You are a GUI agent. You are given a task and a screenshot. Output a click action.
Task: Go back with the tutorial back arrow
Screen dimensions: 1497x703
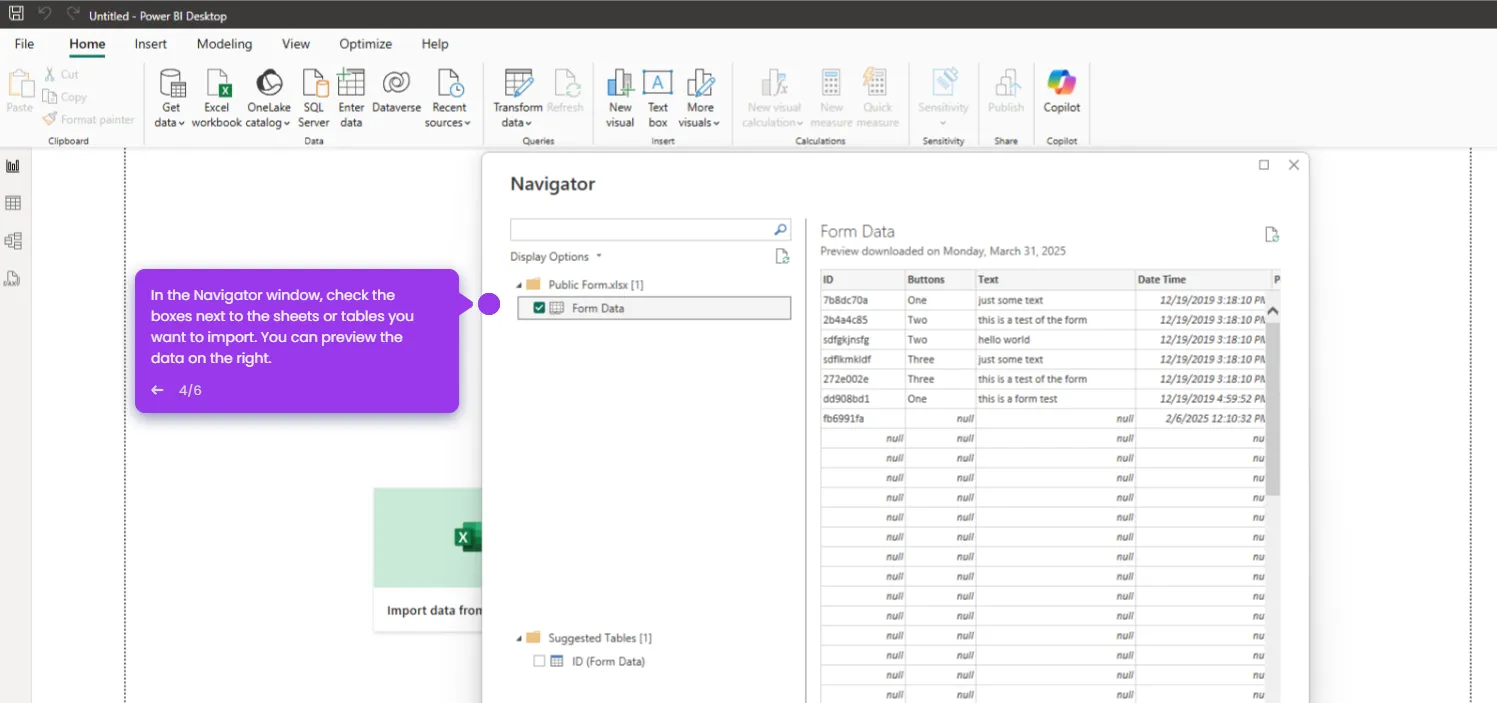coord(157,390)
